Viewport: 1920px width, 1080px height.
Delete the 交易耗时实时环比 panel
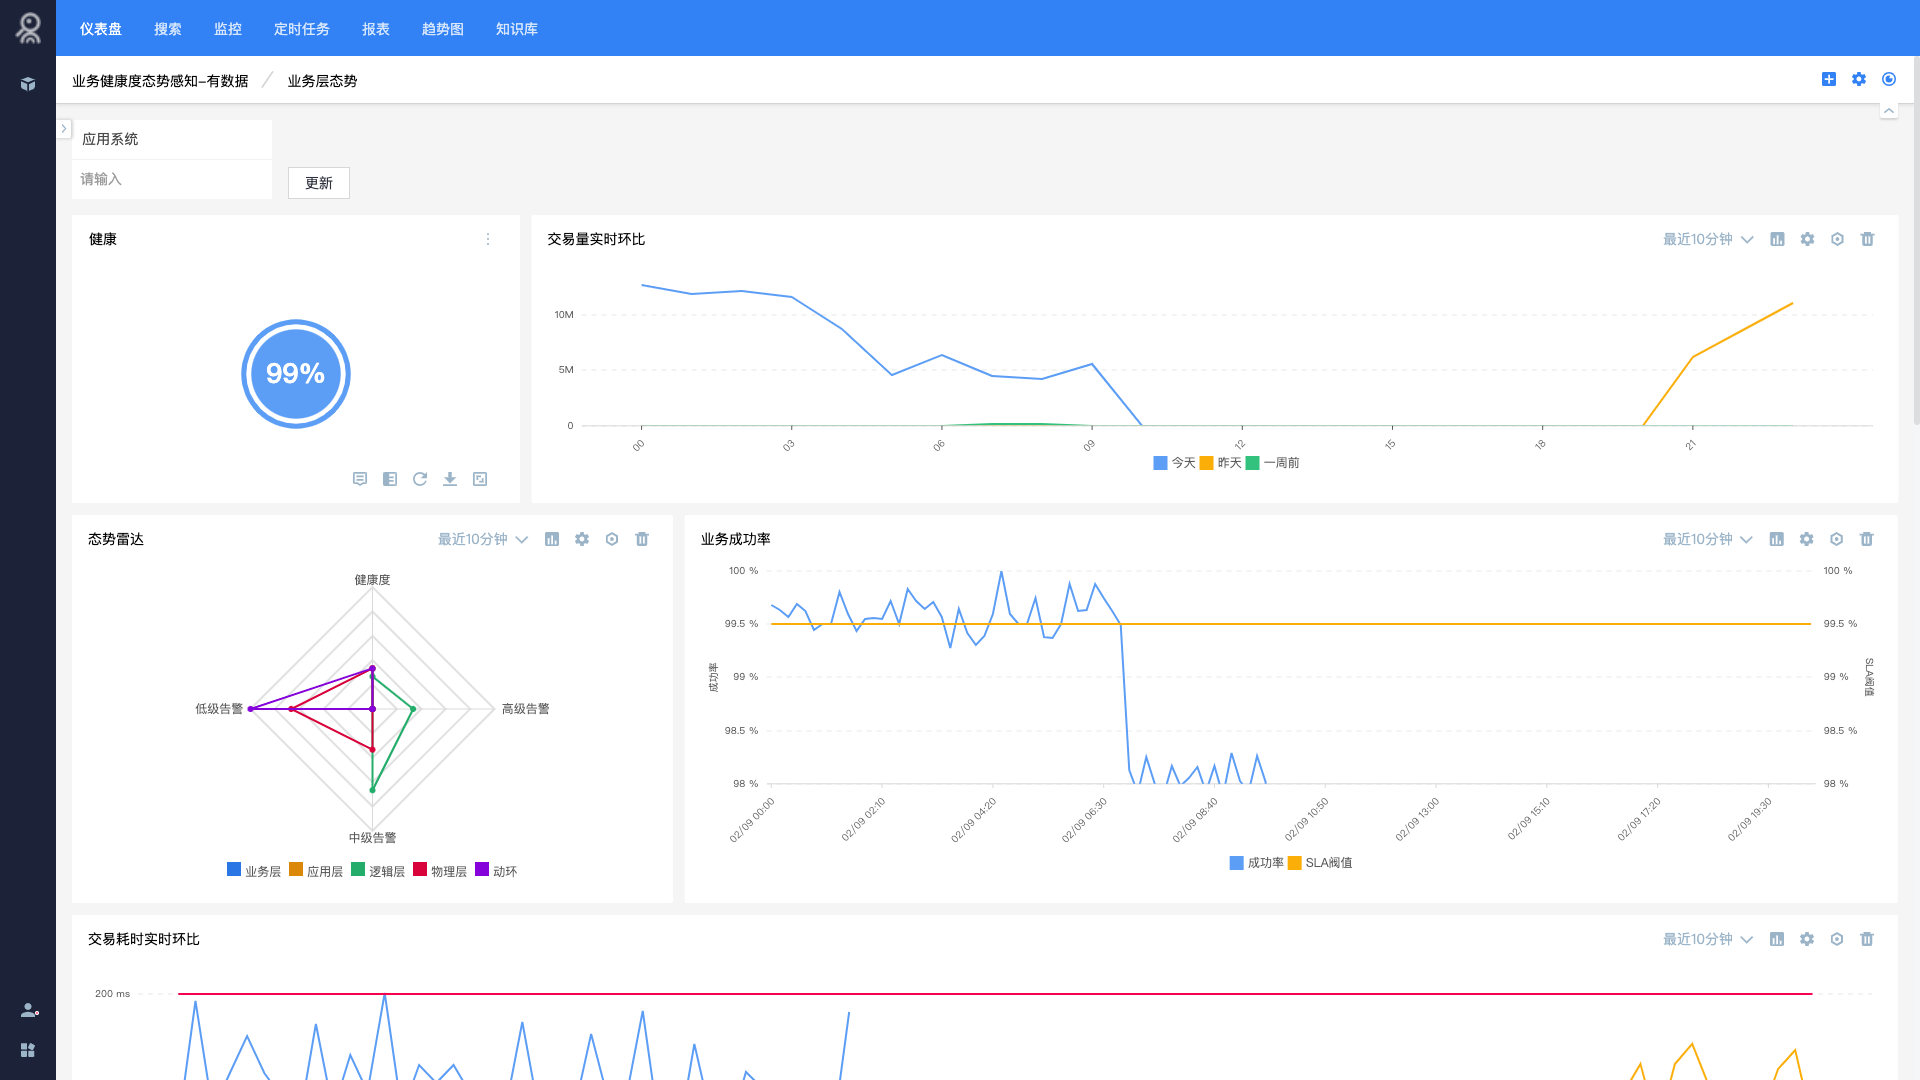(1867, 939)
